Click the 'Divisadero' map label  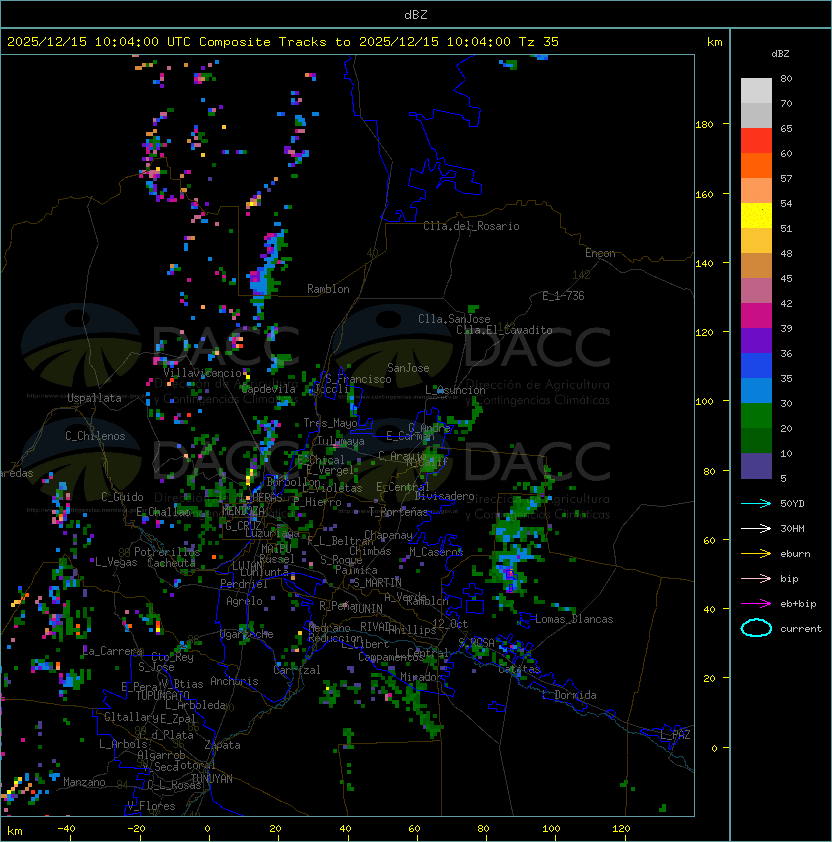click(x=444, y=496)
